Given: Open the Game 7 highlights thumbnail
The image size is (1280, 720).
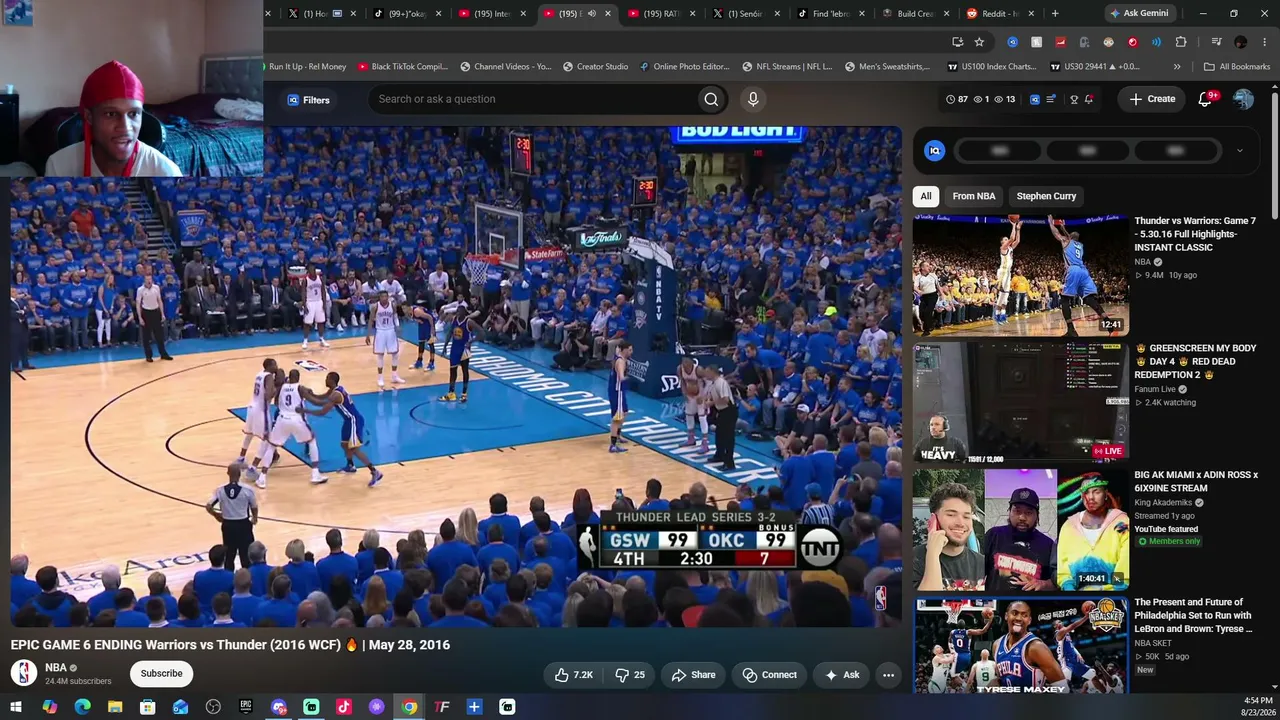Looking at the screenshot, I should pyautogui.click(x=1020, y=275).
